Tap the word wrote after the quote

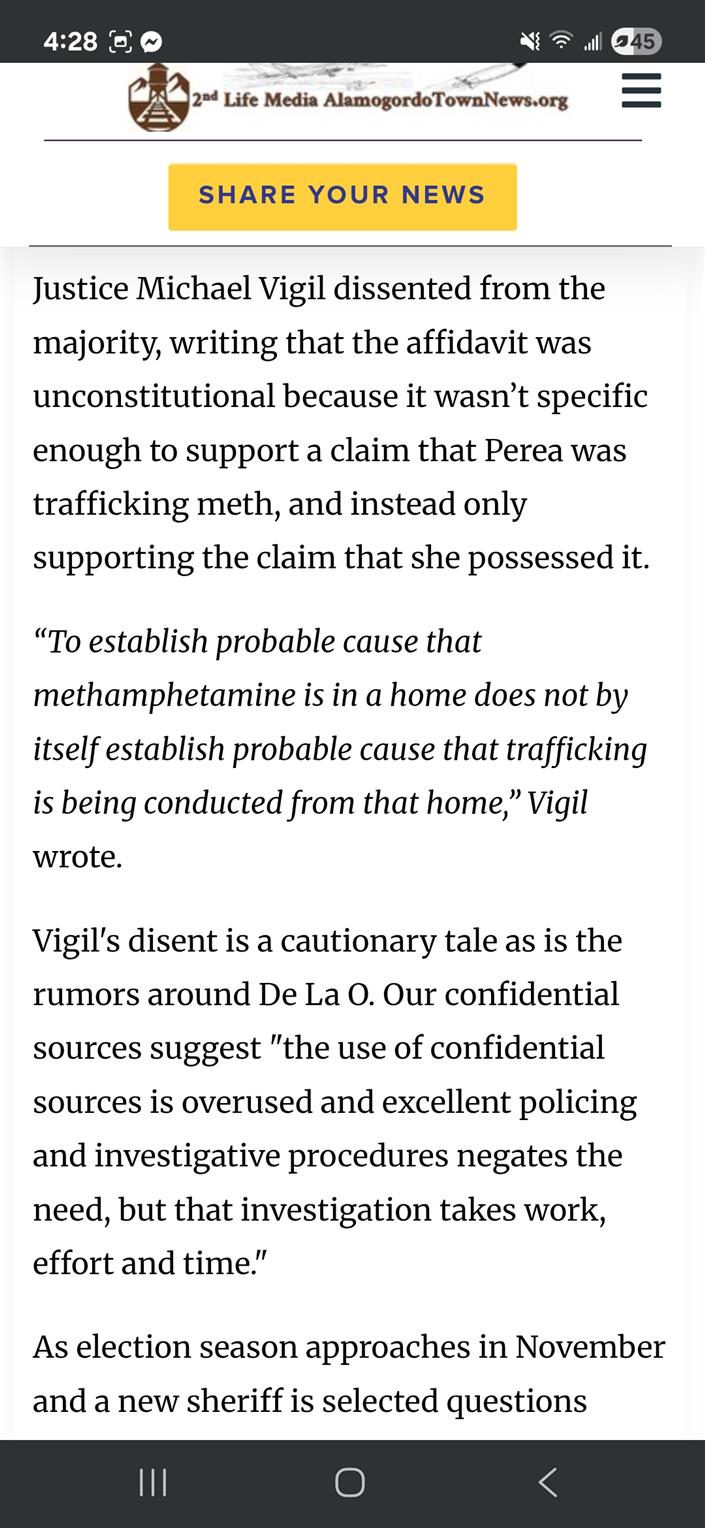click(x=77, y=857)
